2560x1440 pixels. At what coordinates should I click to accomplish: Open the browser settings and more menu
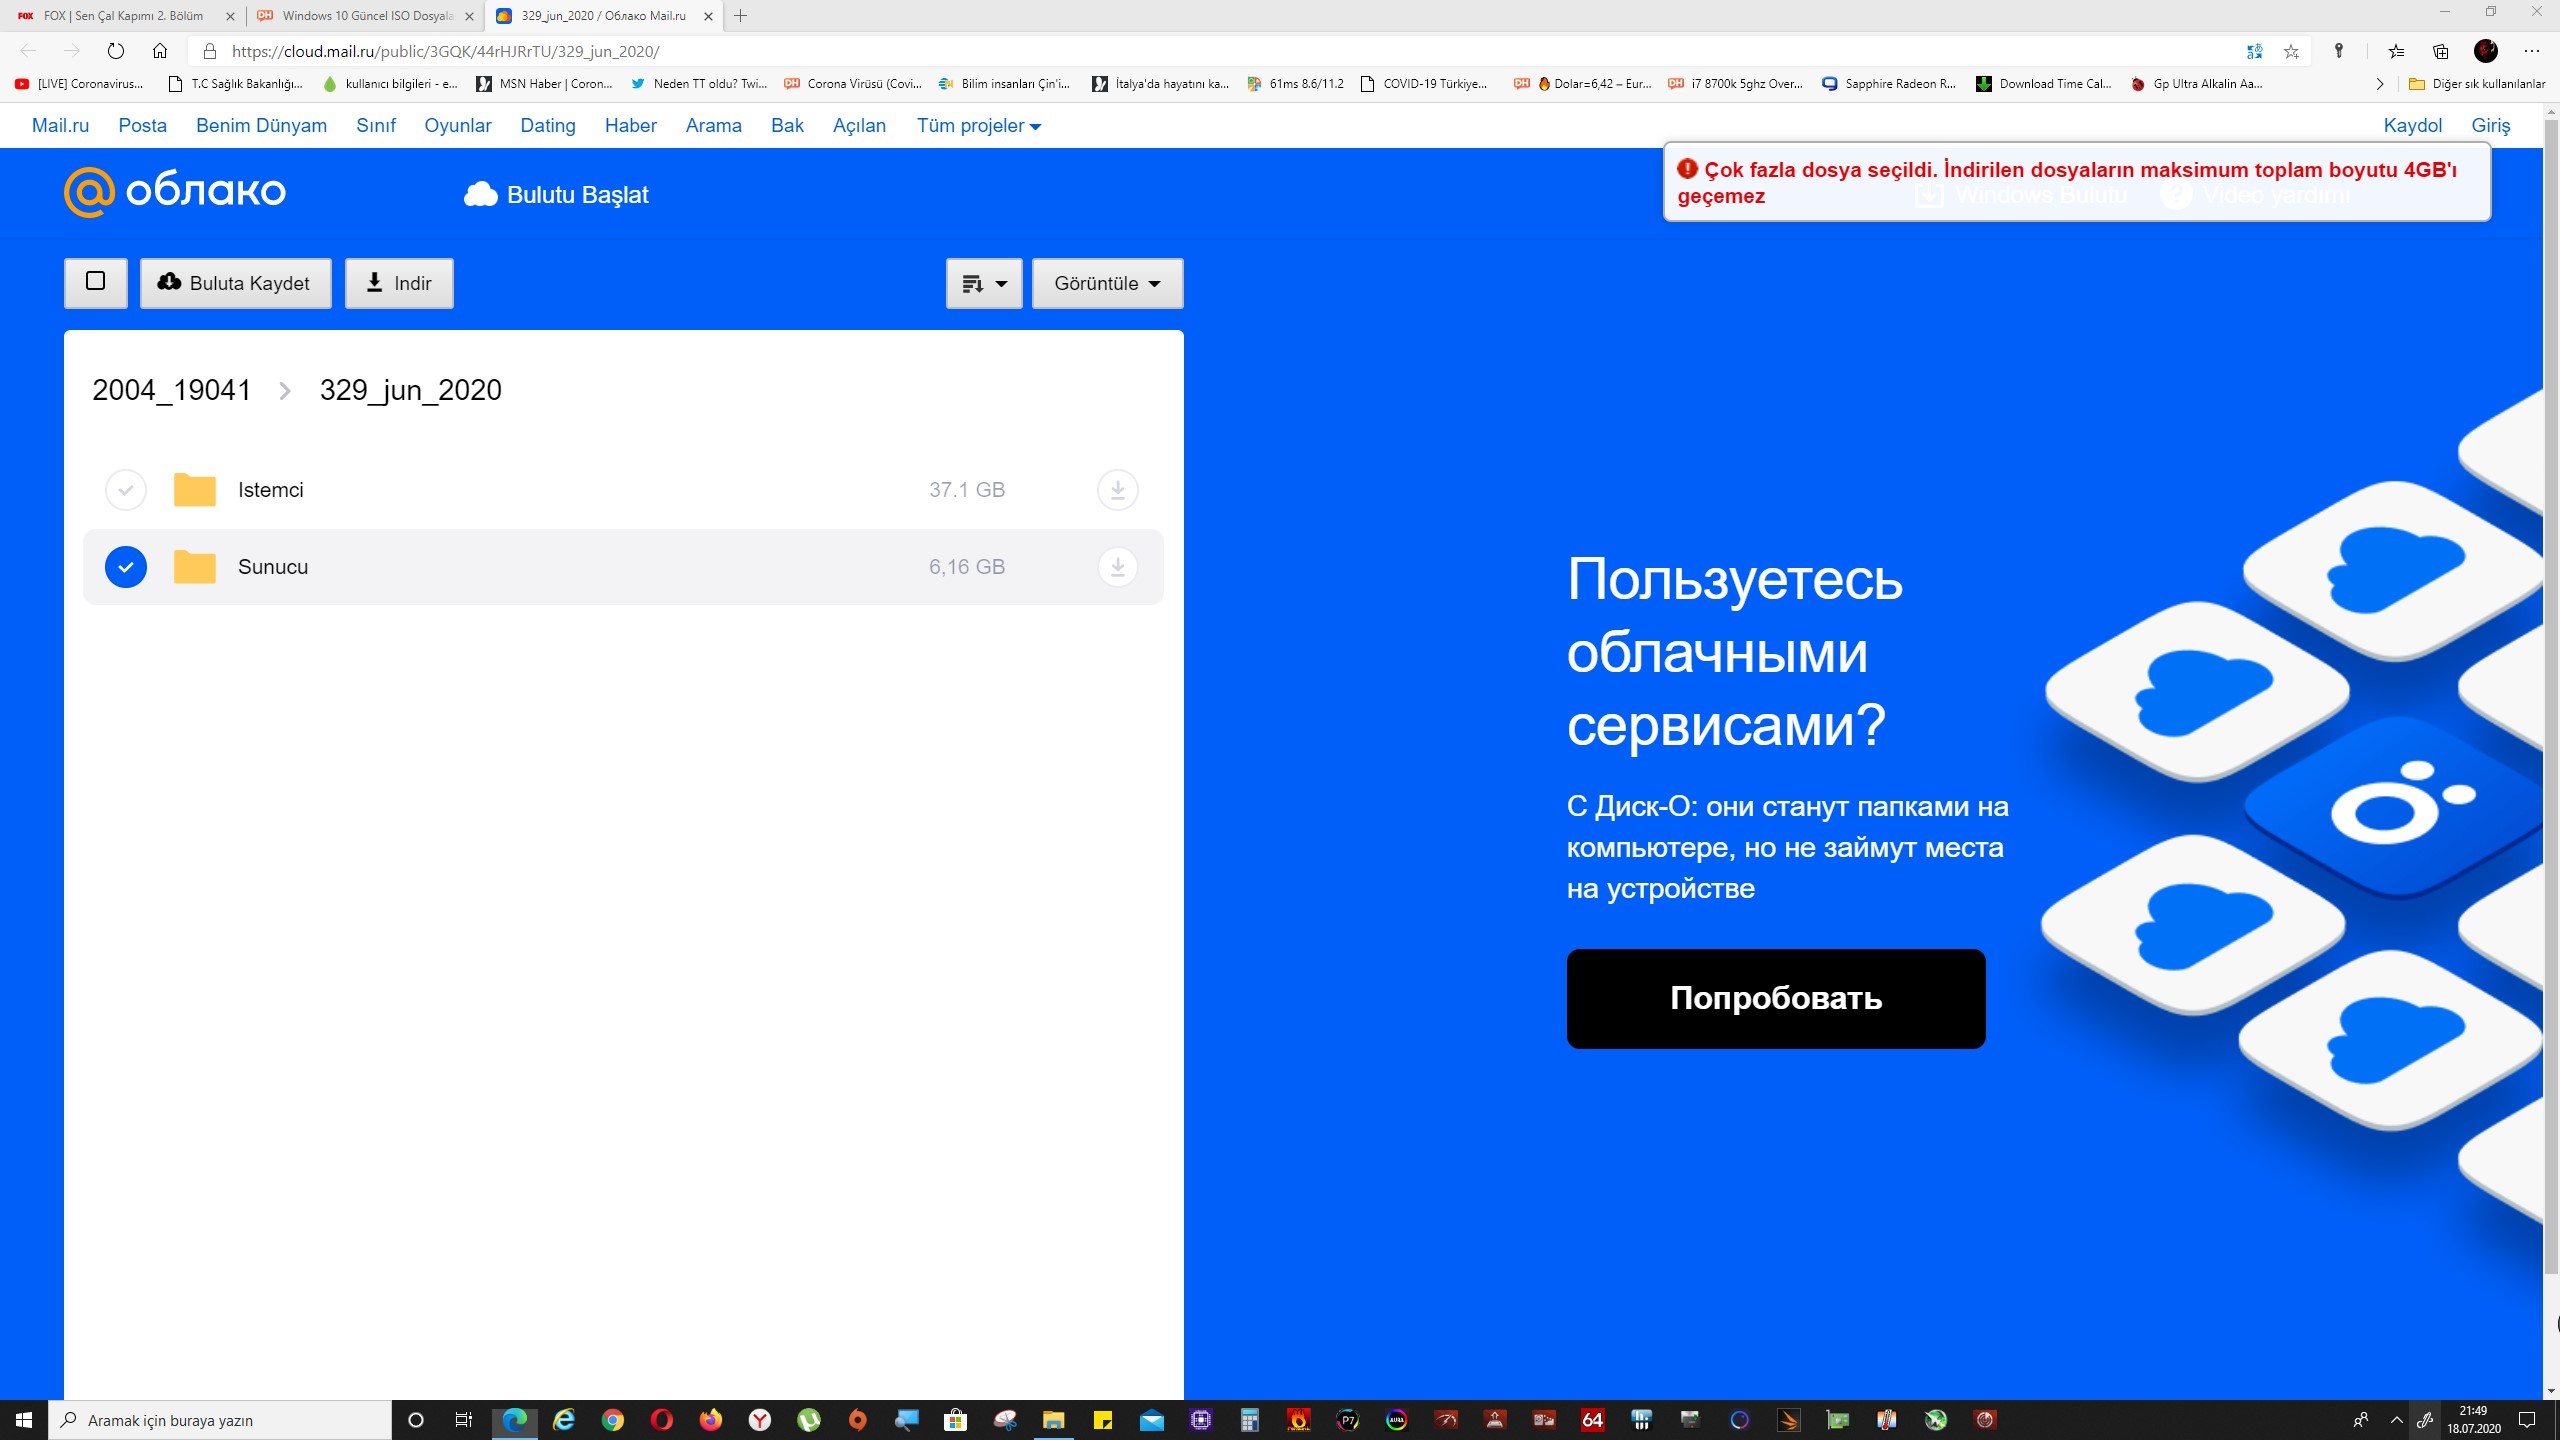[2531, 51]
